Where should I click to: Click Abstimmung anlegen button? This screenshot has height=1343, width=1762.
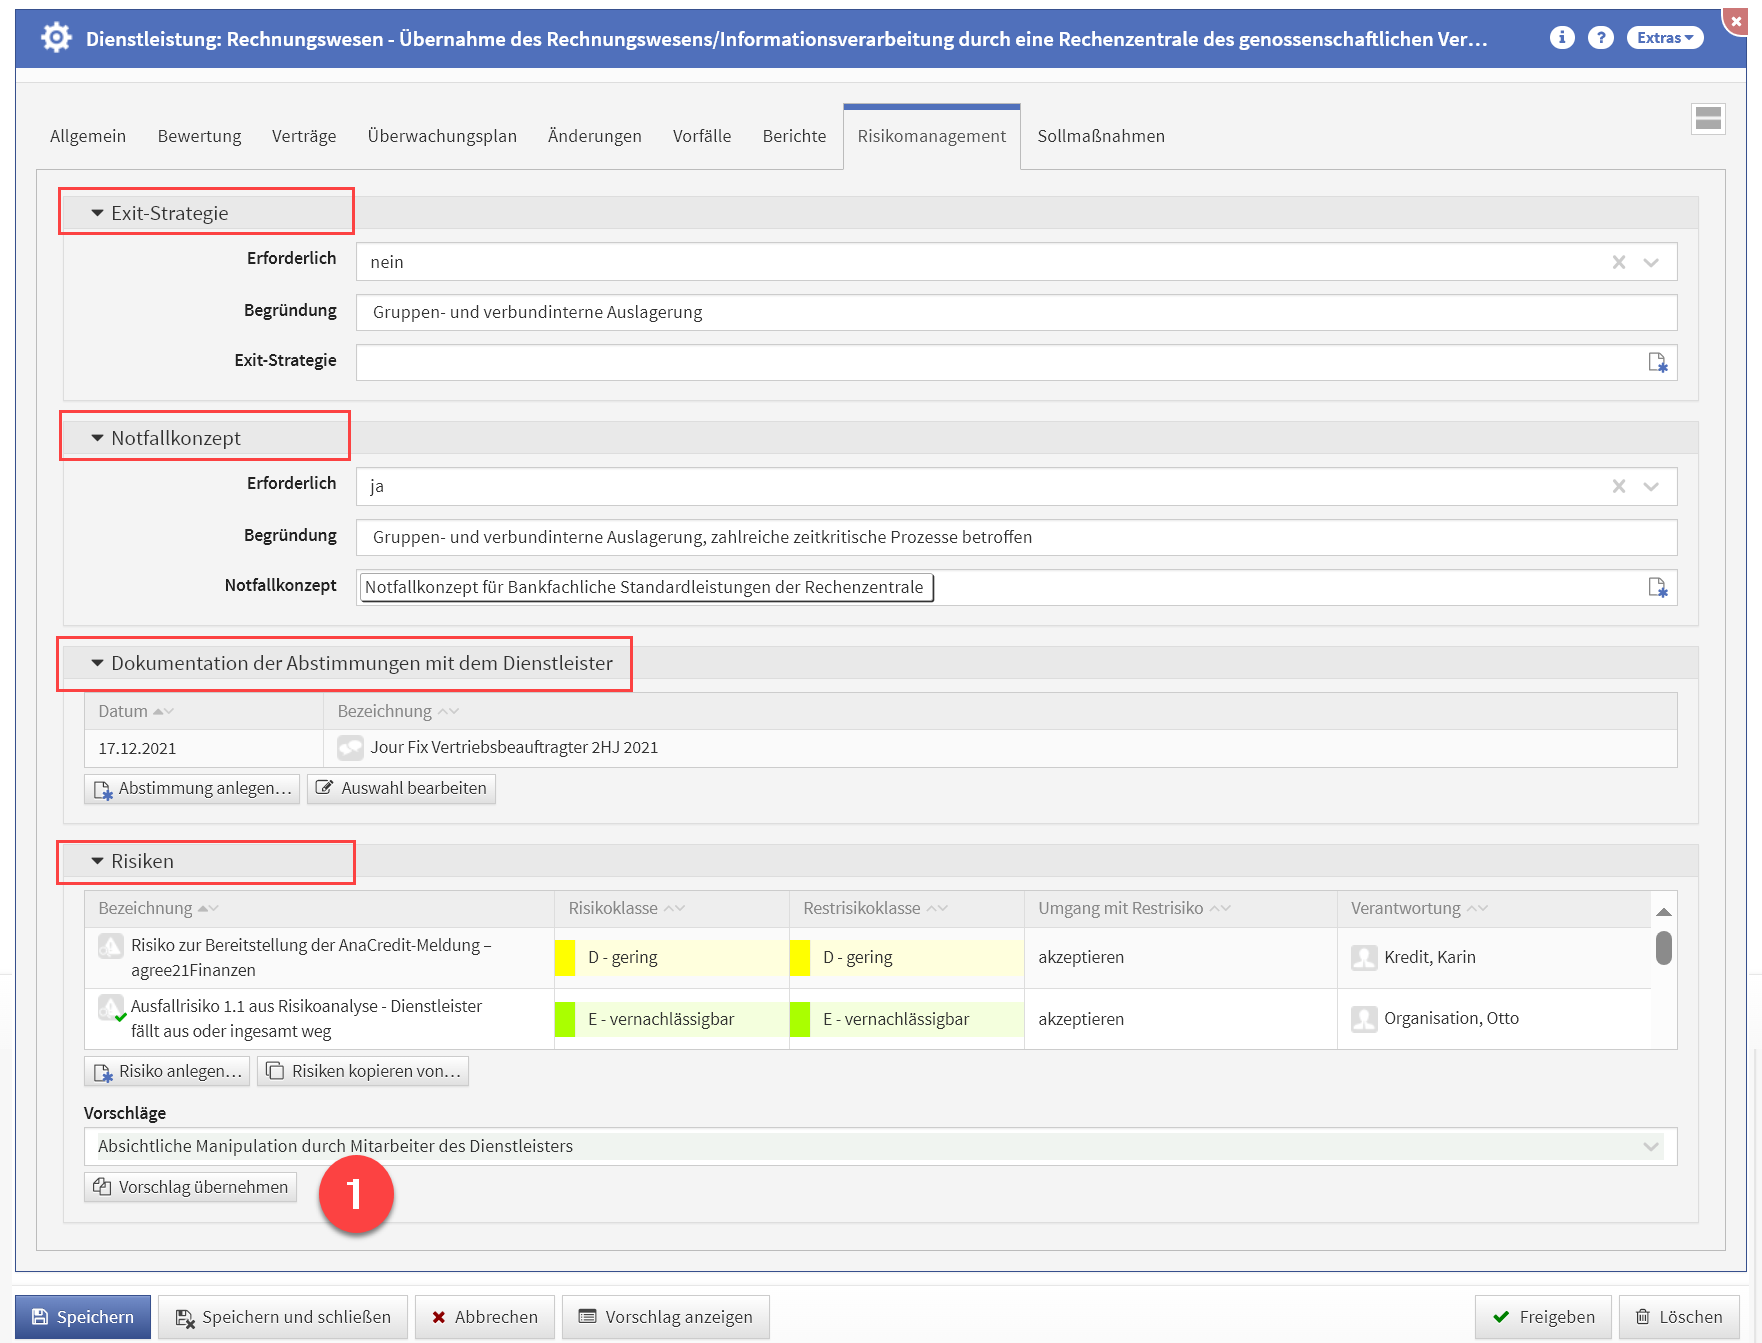coord(192,789)
